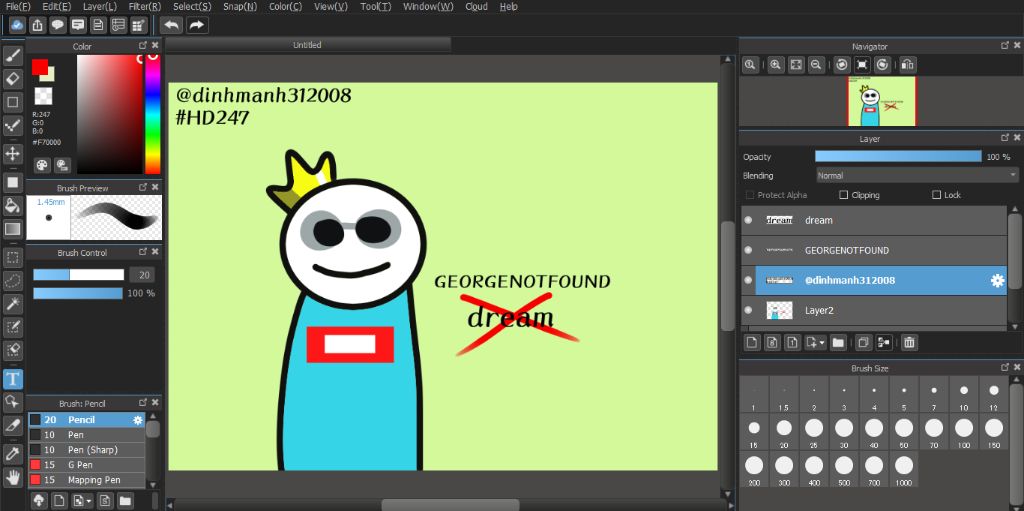Duplicate the current layer
1024x511 pixels.
863,342
